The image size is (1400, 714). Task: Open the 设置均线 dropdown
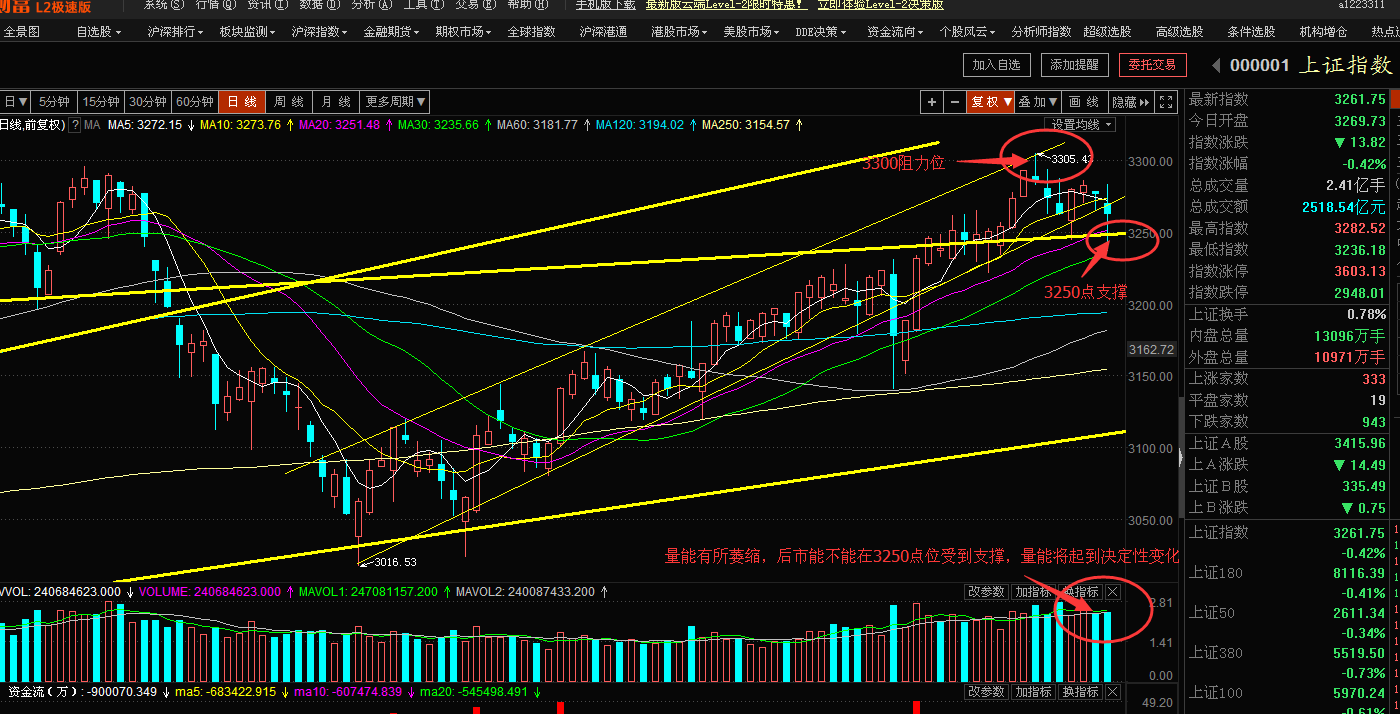click(1081, 125)
